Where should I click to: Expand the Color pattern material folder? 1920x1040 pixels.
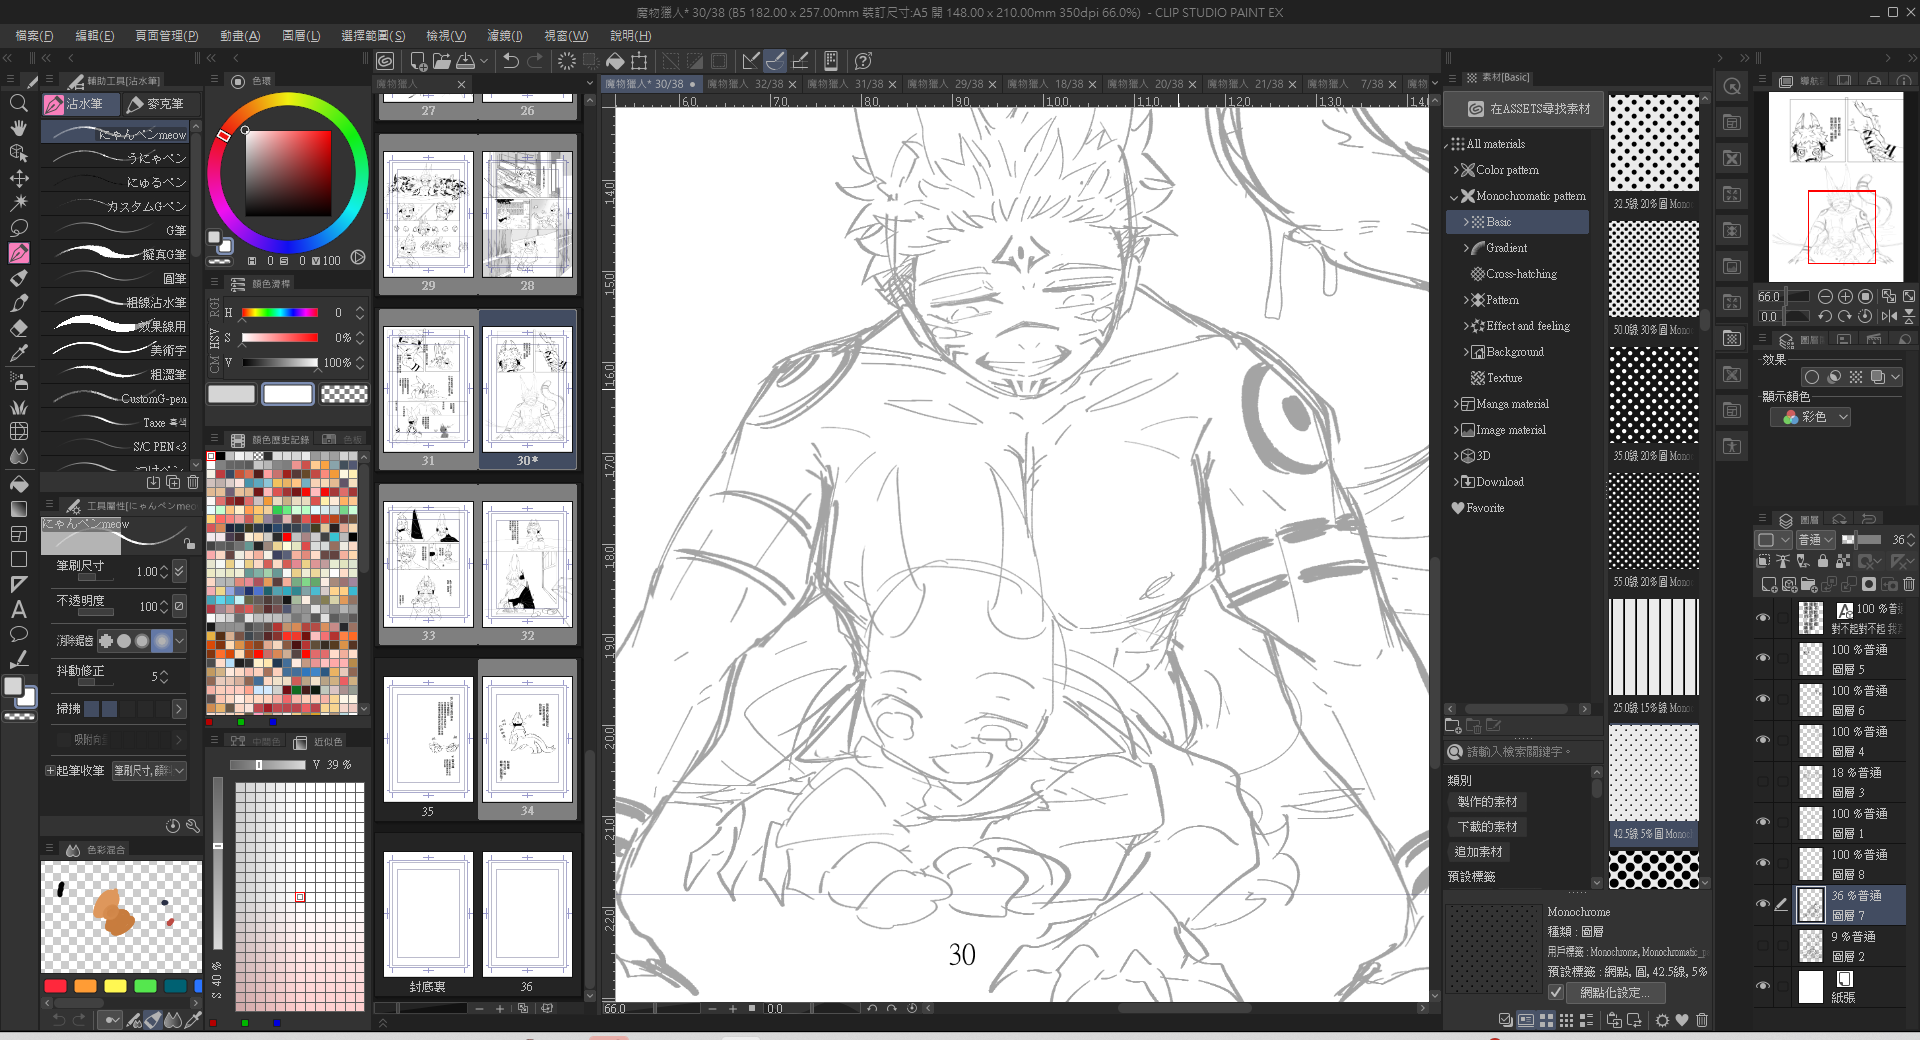1456,170
